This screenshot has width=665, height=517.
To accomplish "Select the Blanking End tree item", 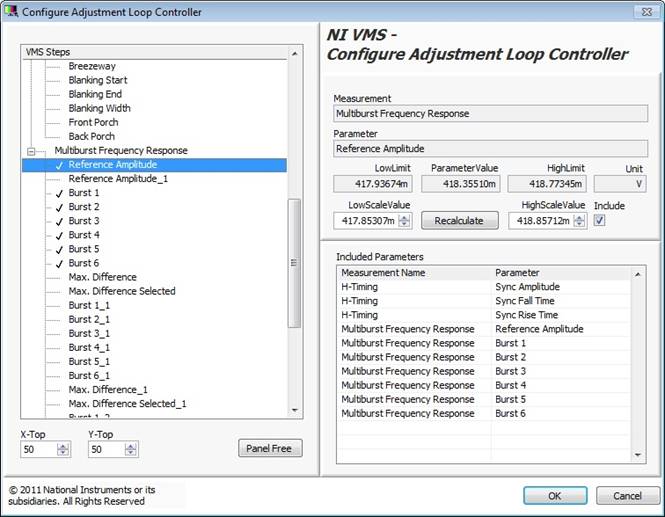I will (95, 94).
